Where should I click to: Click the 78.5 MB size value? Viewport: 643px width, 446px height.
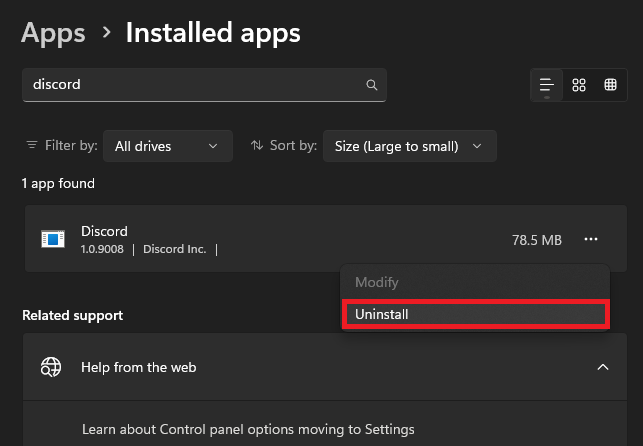(x=537, y=240)
